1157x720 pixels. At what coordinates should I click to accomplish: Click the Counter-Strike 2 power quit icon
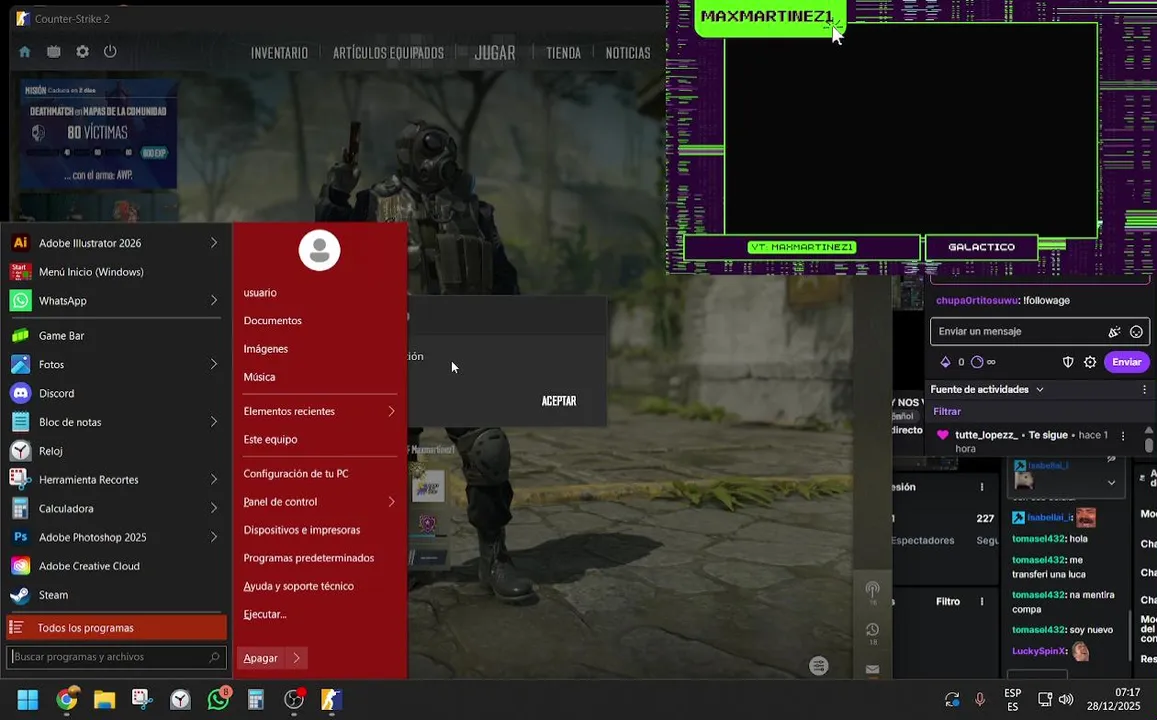pyautogui.click(x=110, y=52)
